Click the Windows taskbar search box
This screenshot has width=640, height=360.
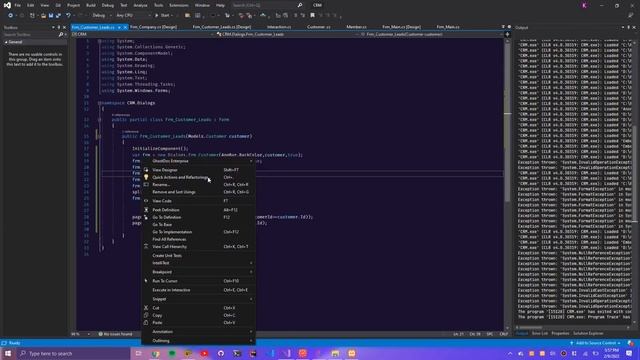[x=73, y=353]
